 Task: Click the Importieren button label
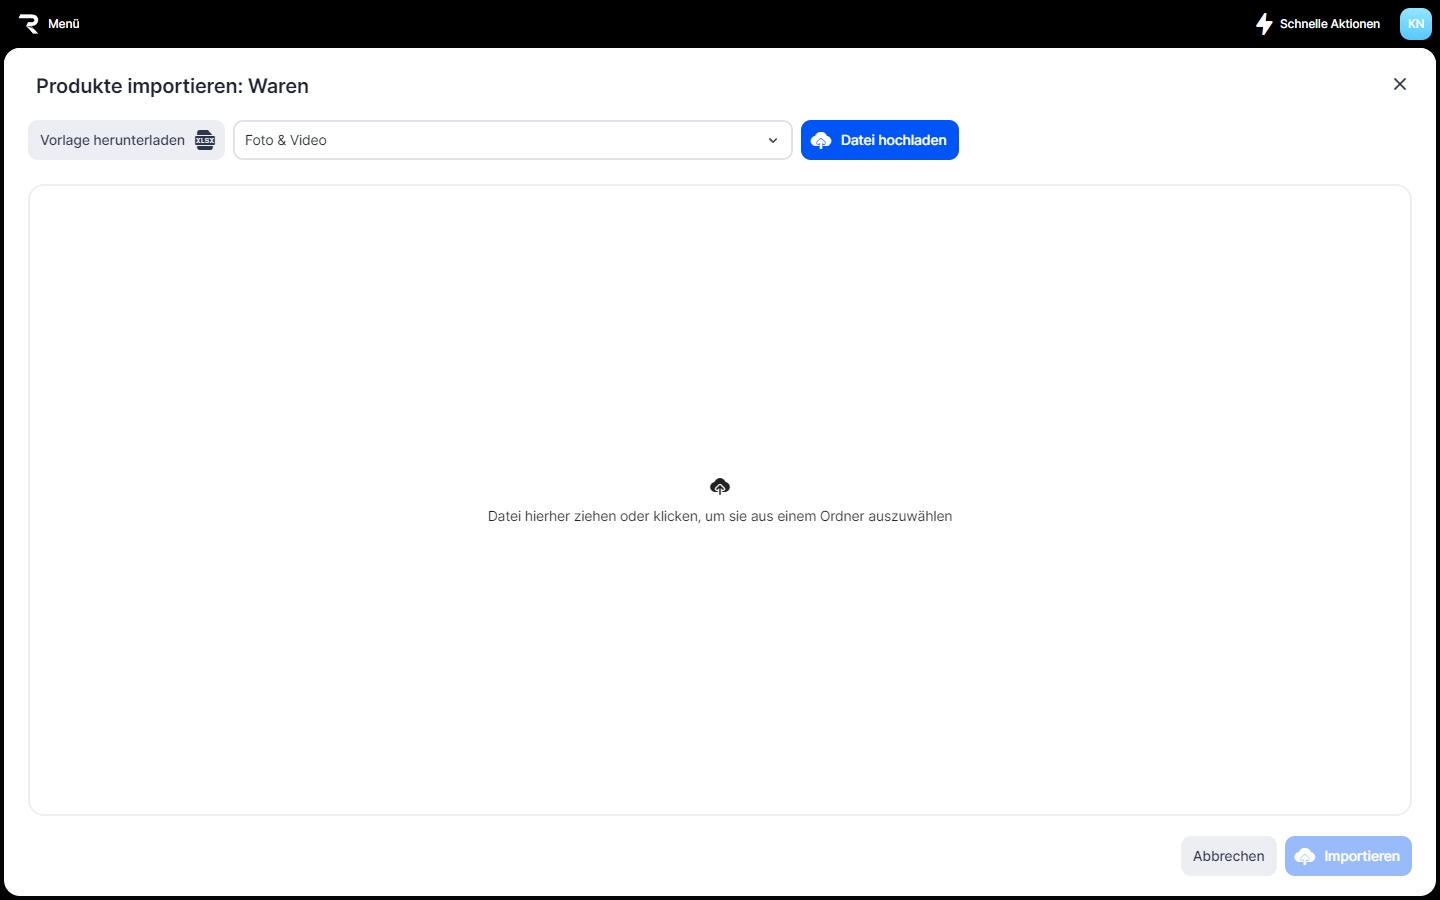1361,856
